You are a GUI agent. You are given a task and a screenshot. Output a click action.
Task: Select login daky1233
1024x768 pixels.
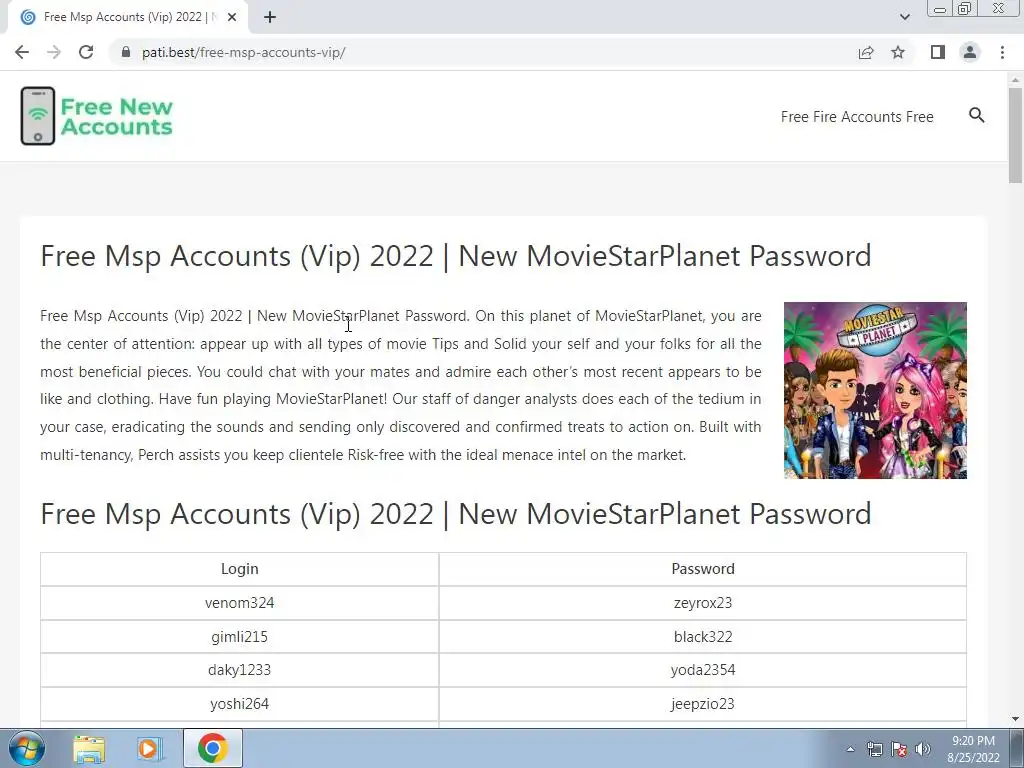pos(240,670)
